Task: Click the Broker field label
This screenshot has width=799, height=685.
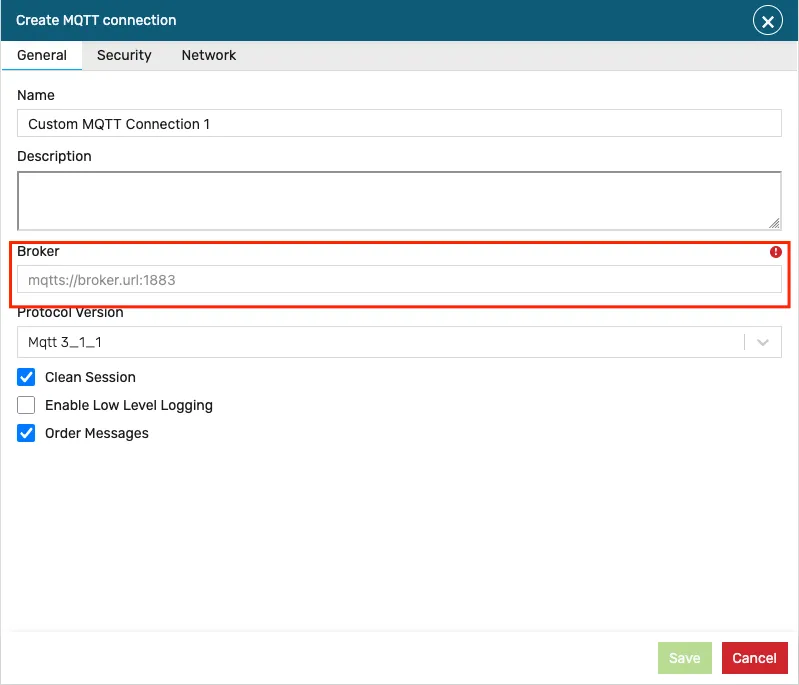Action: click(38, 251)
